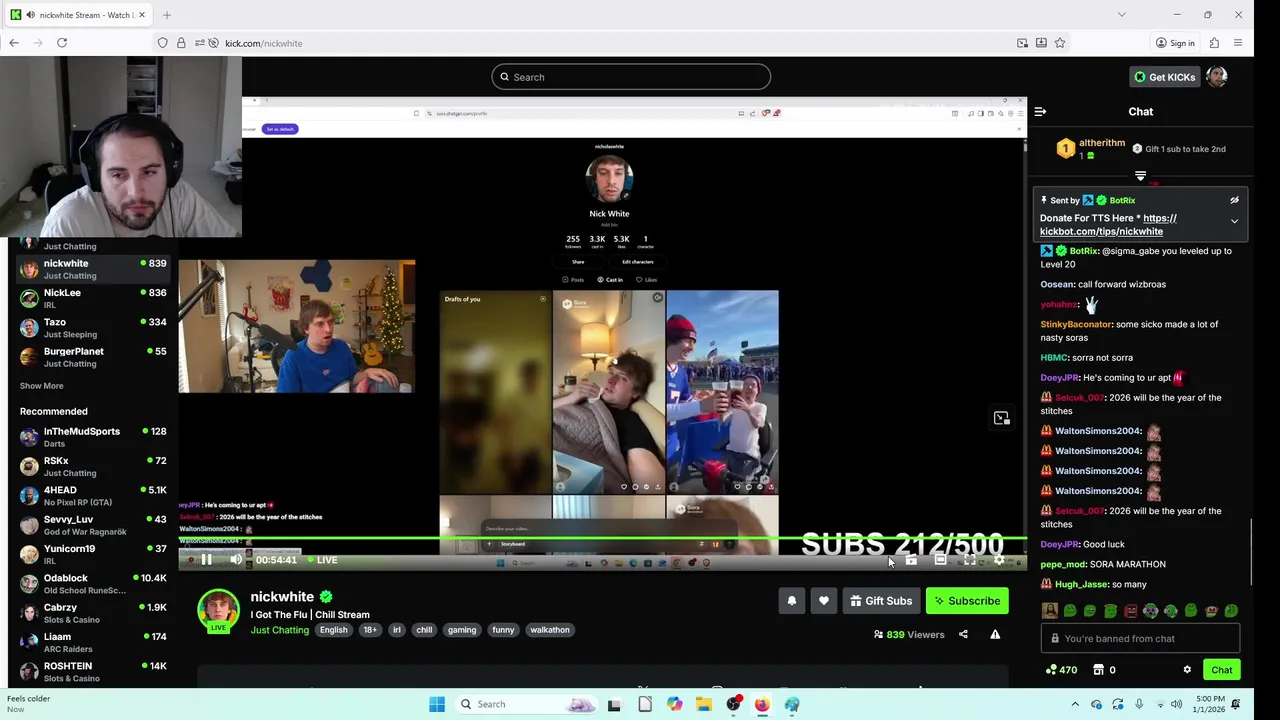Open BurgerPlanet channel in sidebar
Screen dimensions: 1280x720
(x=93, y=357)
